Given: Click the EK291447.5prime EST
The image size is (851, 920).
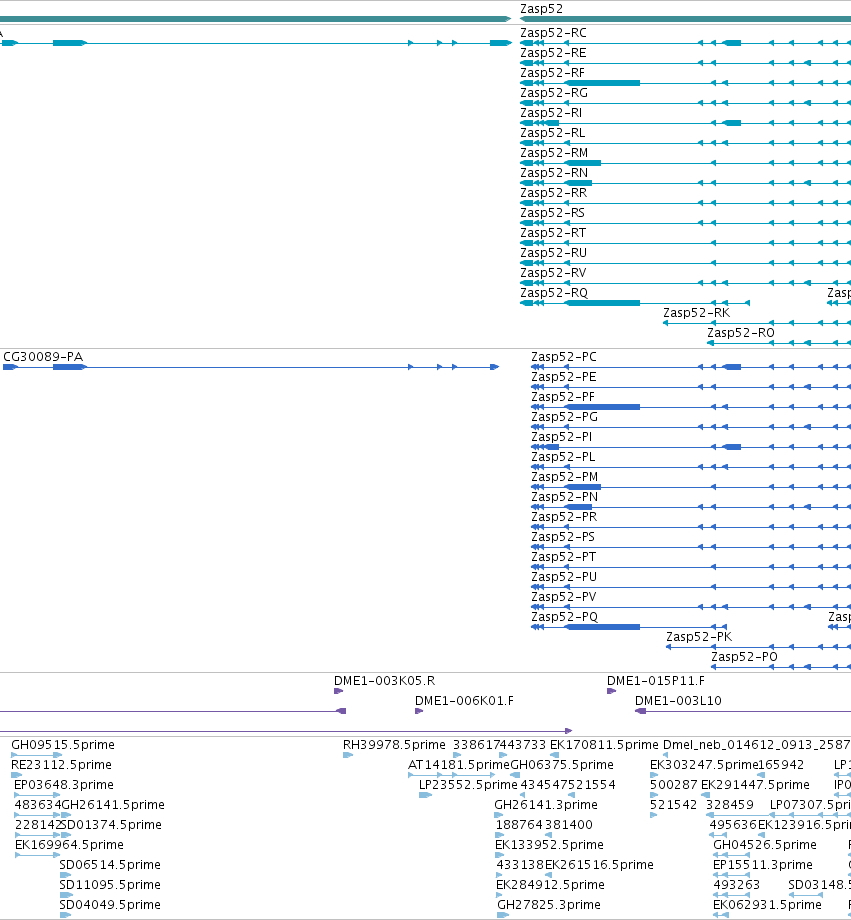Looking at the screenshot, I should [755, 784].
